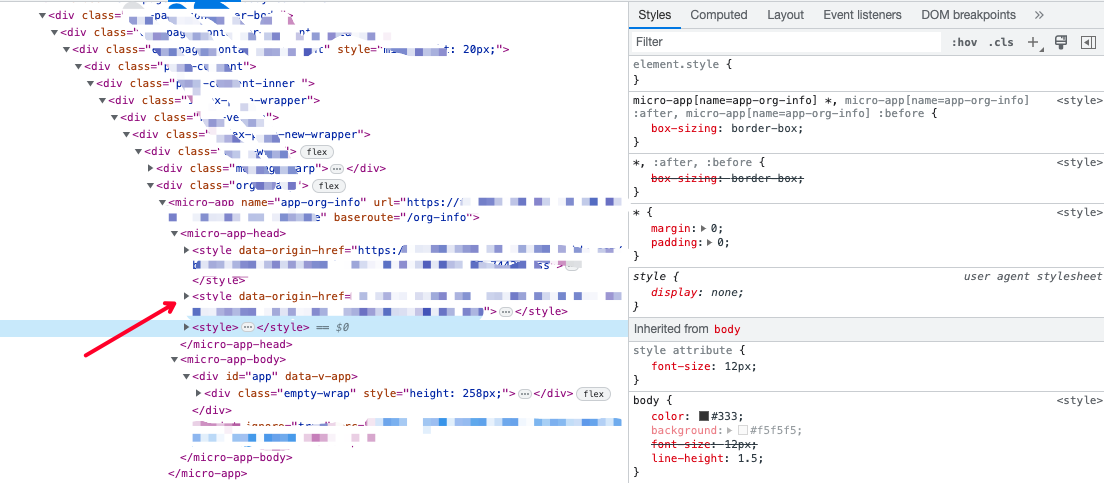Switch to Event listeners tab
1104x483 pixels.
tap(862, 15)
